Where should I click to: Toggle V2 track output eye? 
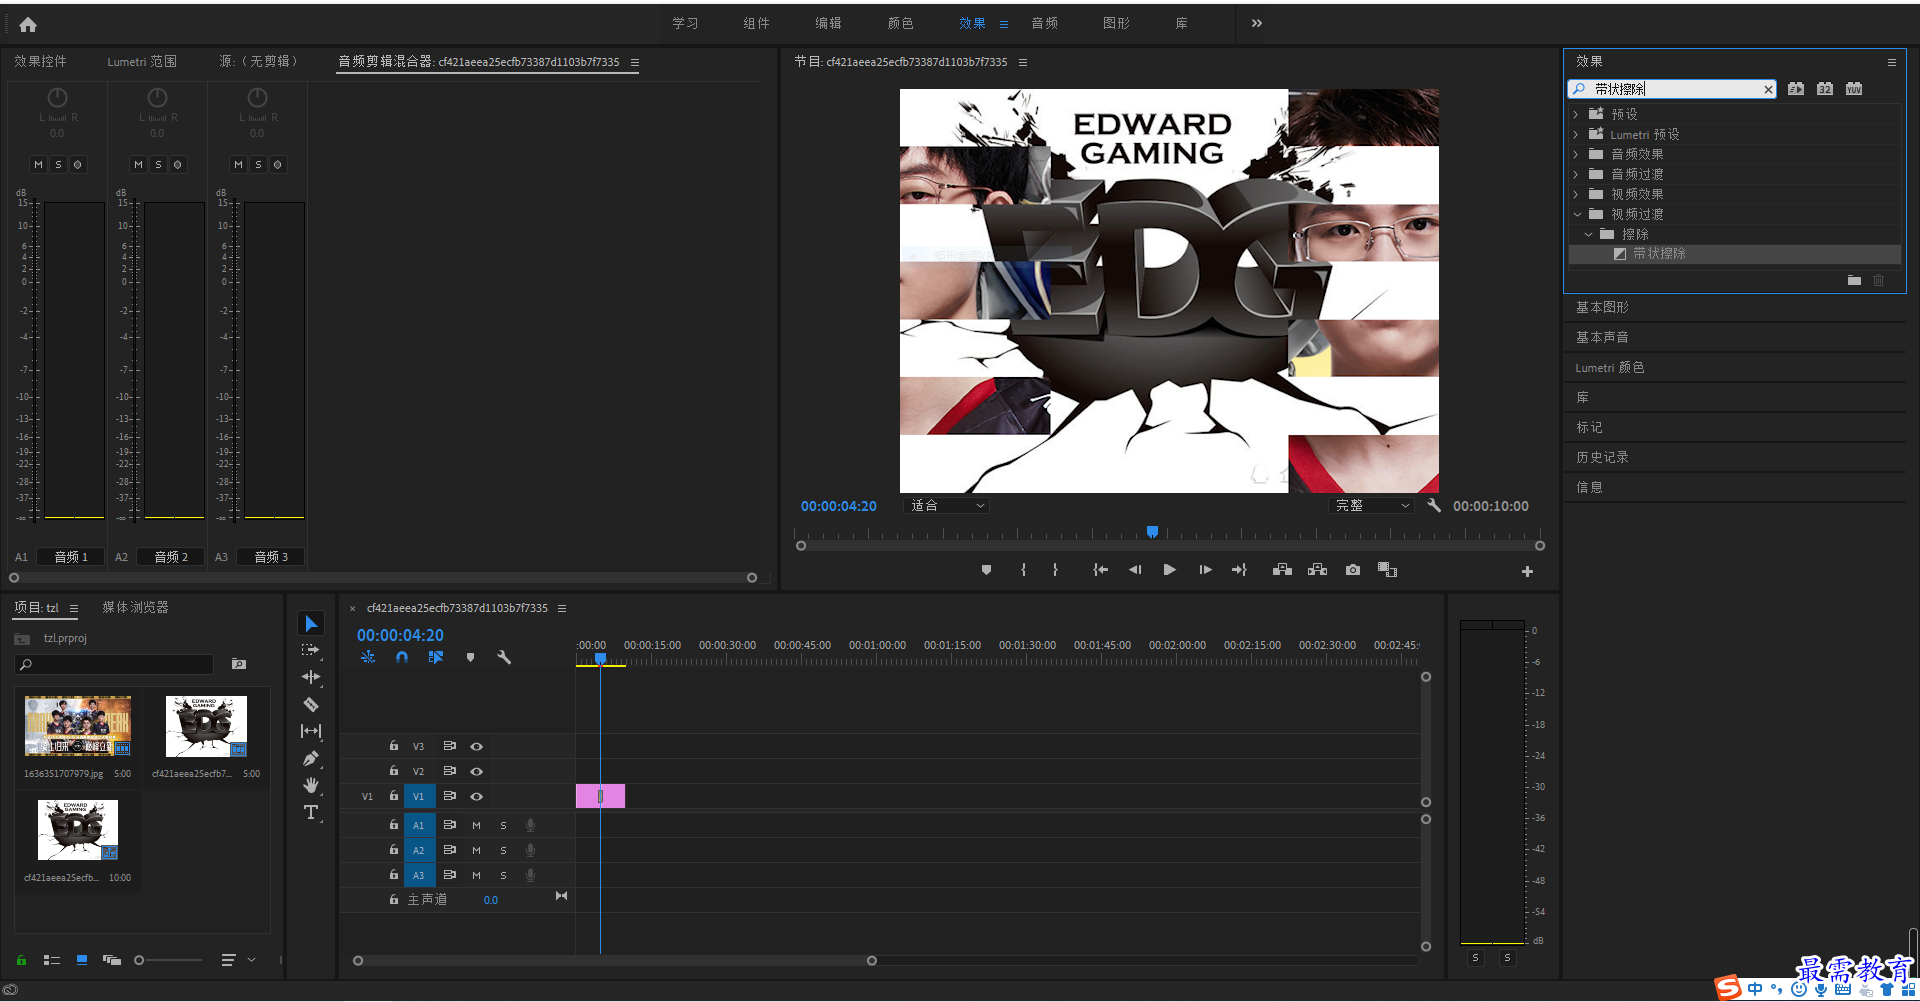tap(477, 771)
